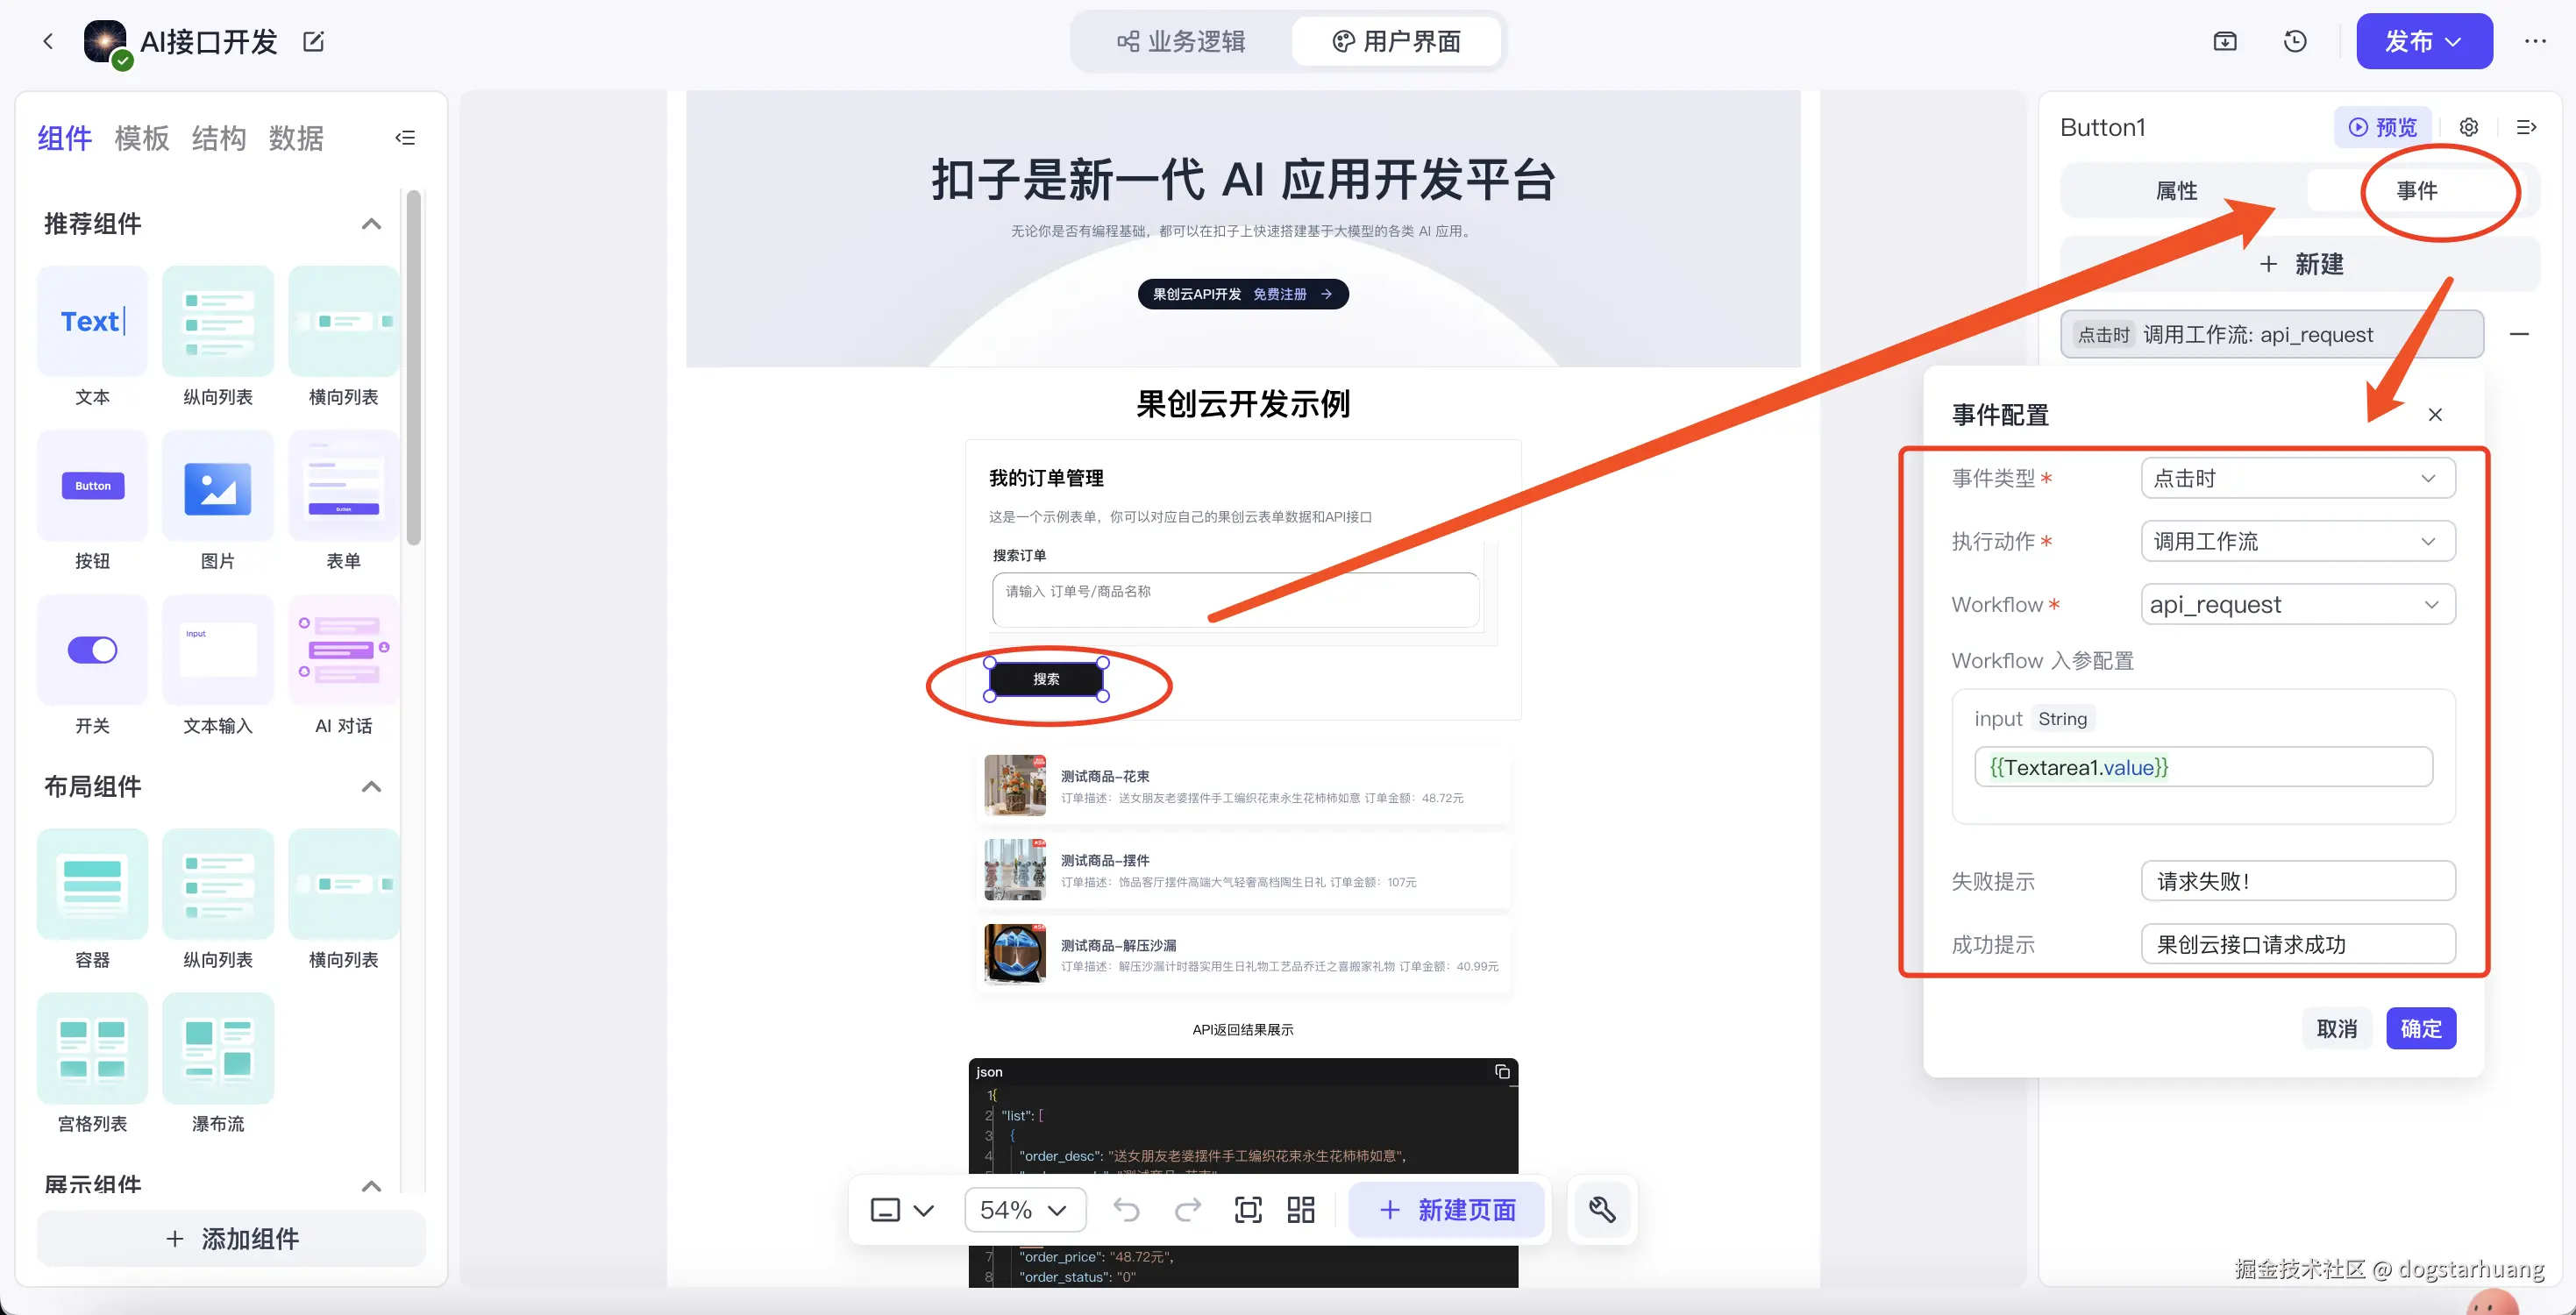
Task: Open Button1 settings gear icon
Action: tap(2469, 127)
